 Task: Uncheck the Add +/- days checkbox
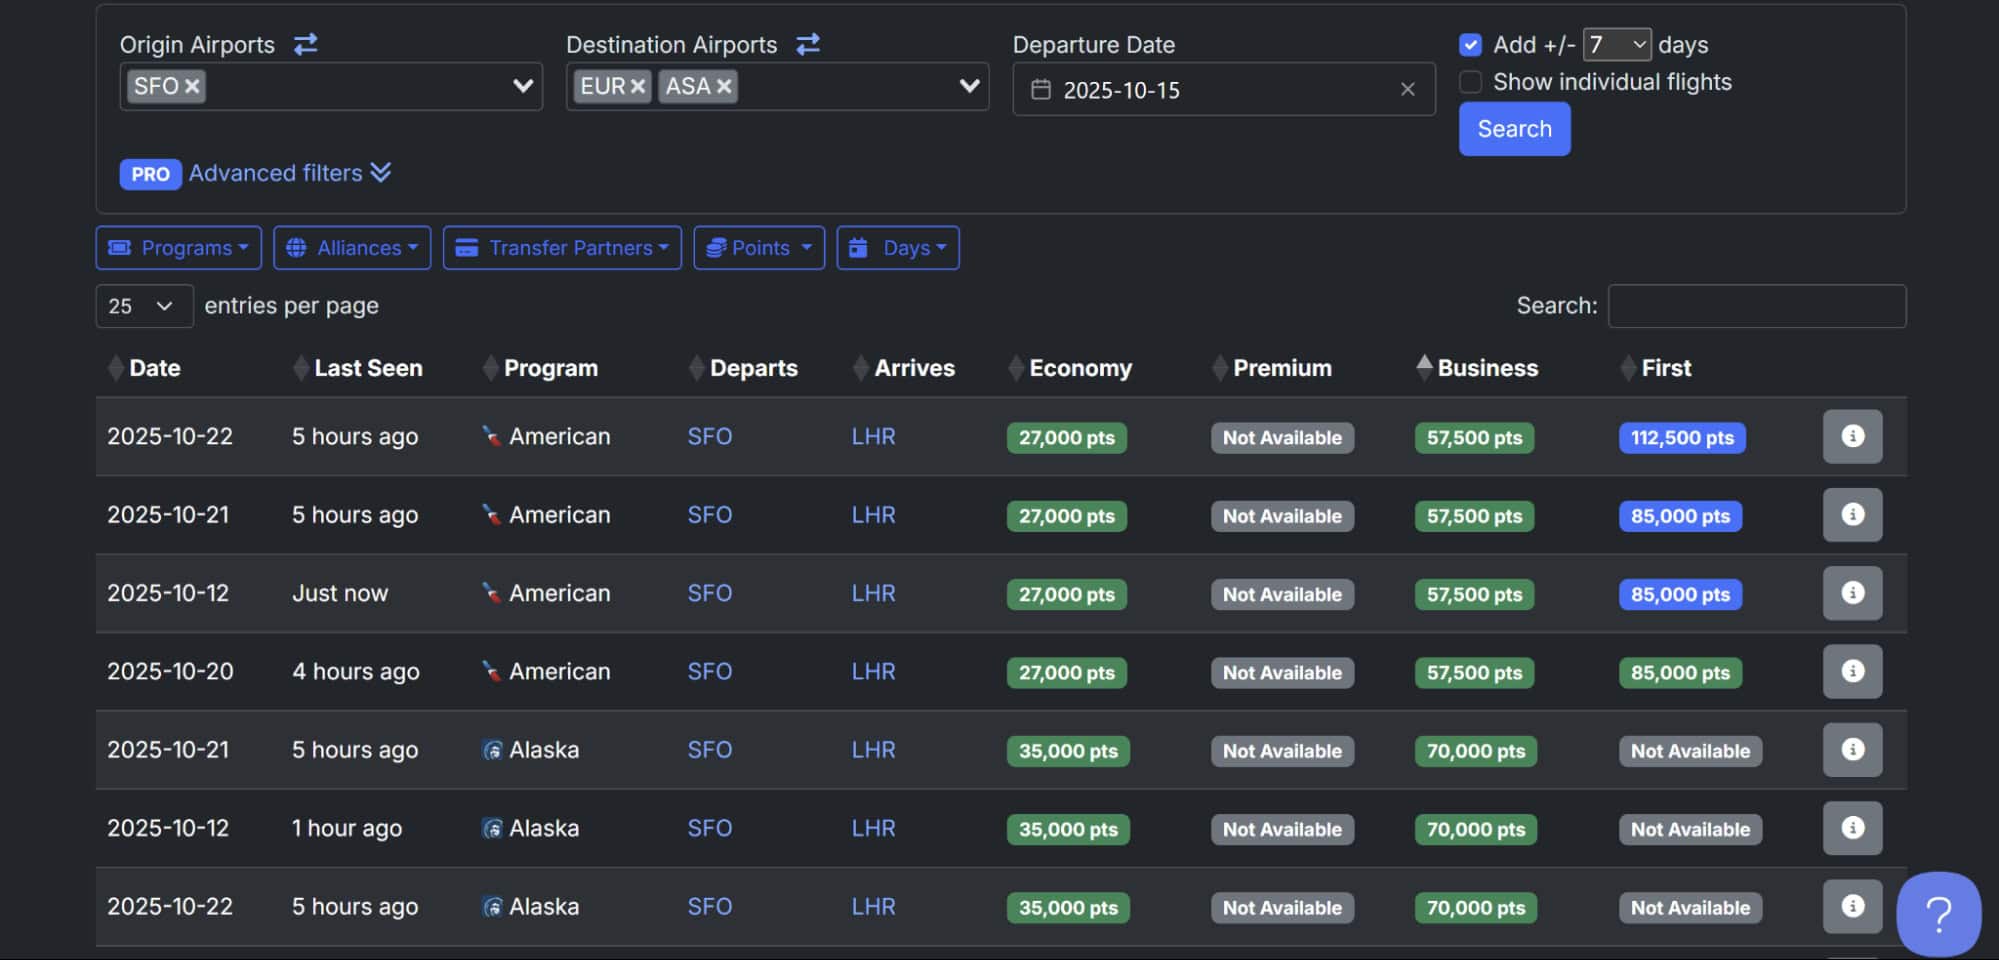[x=1470, y=44]
